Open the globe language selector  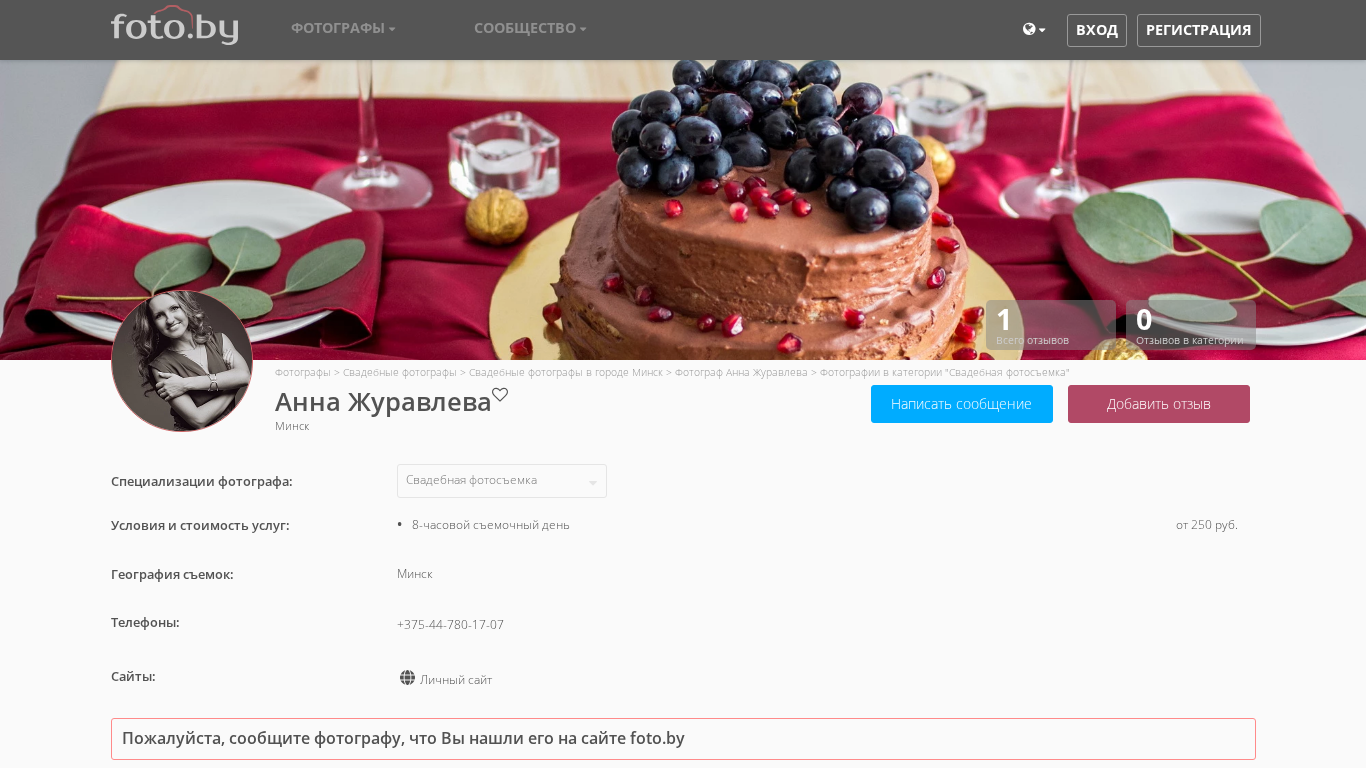[x=1034, y=30]
